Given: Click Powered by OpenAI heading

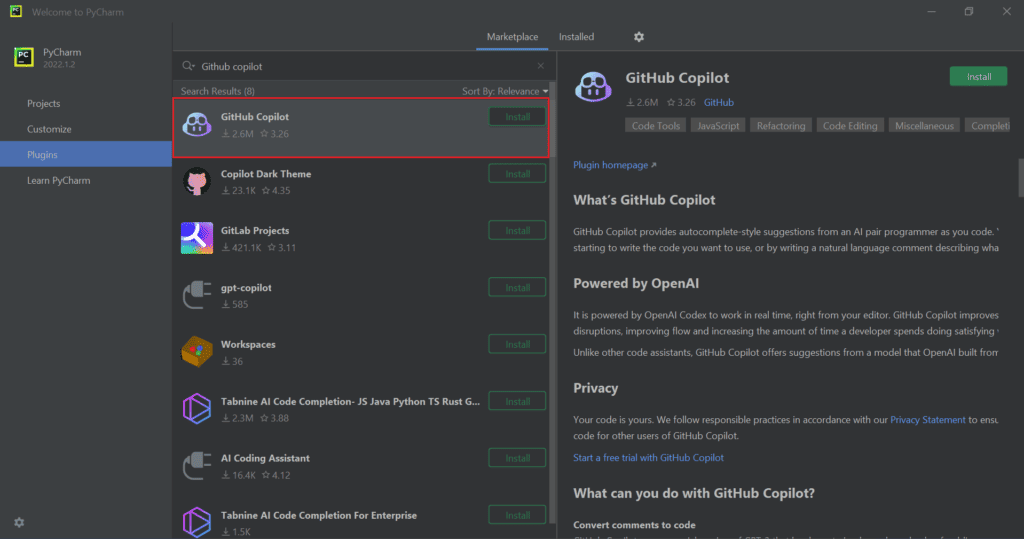Looking at the screenshot, I should click(636, 284).
